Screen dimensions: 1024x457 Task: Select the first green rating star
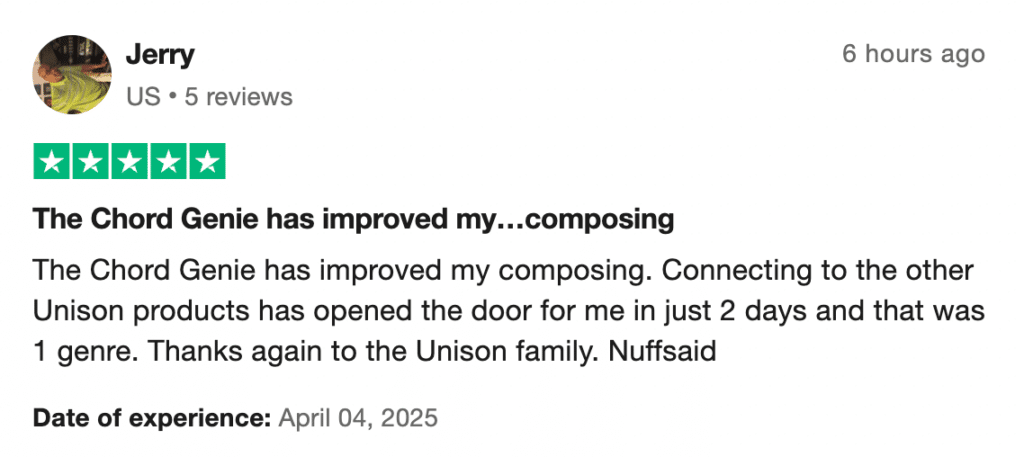[x=52, y=161]
